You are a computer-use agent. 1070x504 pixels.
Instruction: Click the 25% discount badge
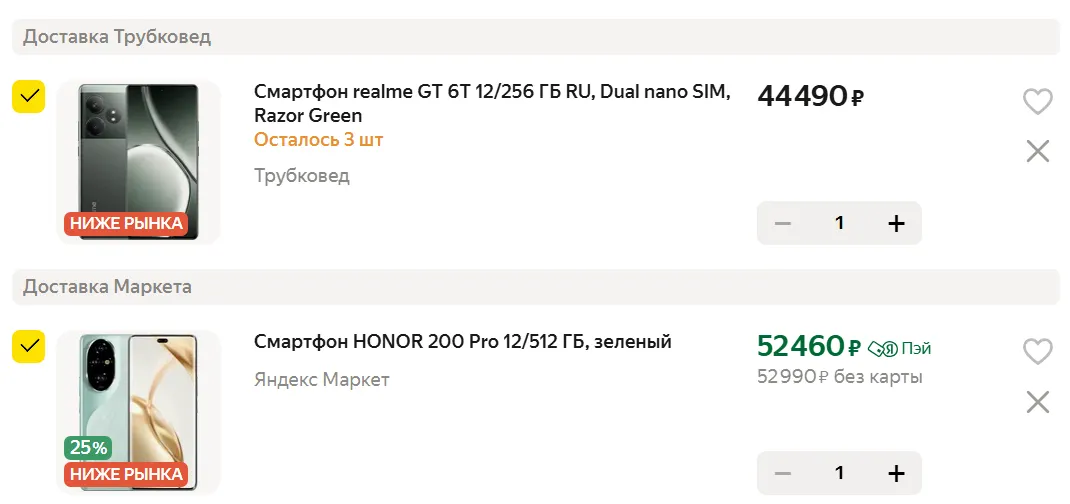88,448
